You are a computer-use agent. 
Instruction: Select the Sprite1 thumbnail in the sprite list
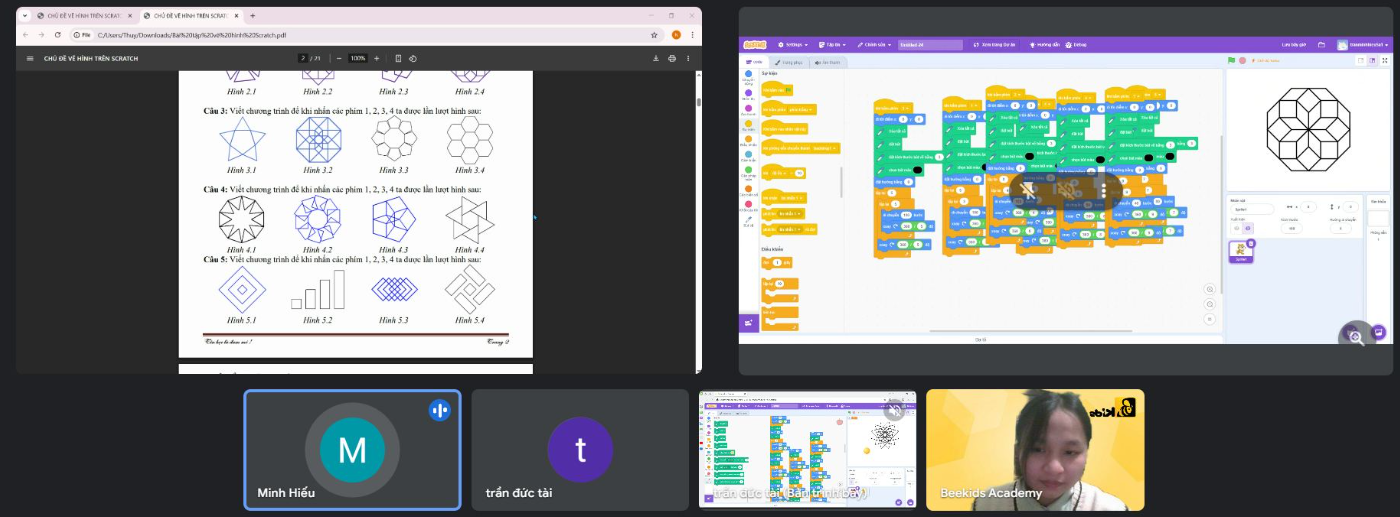(1241, 252)
